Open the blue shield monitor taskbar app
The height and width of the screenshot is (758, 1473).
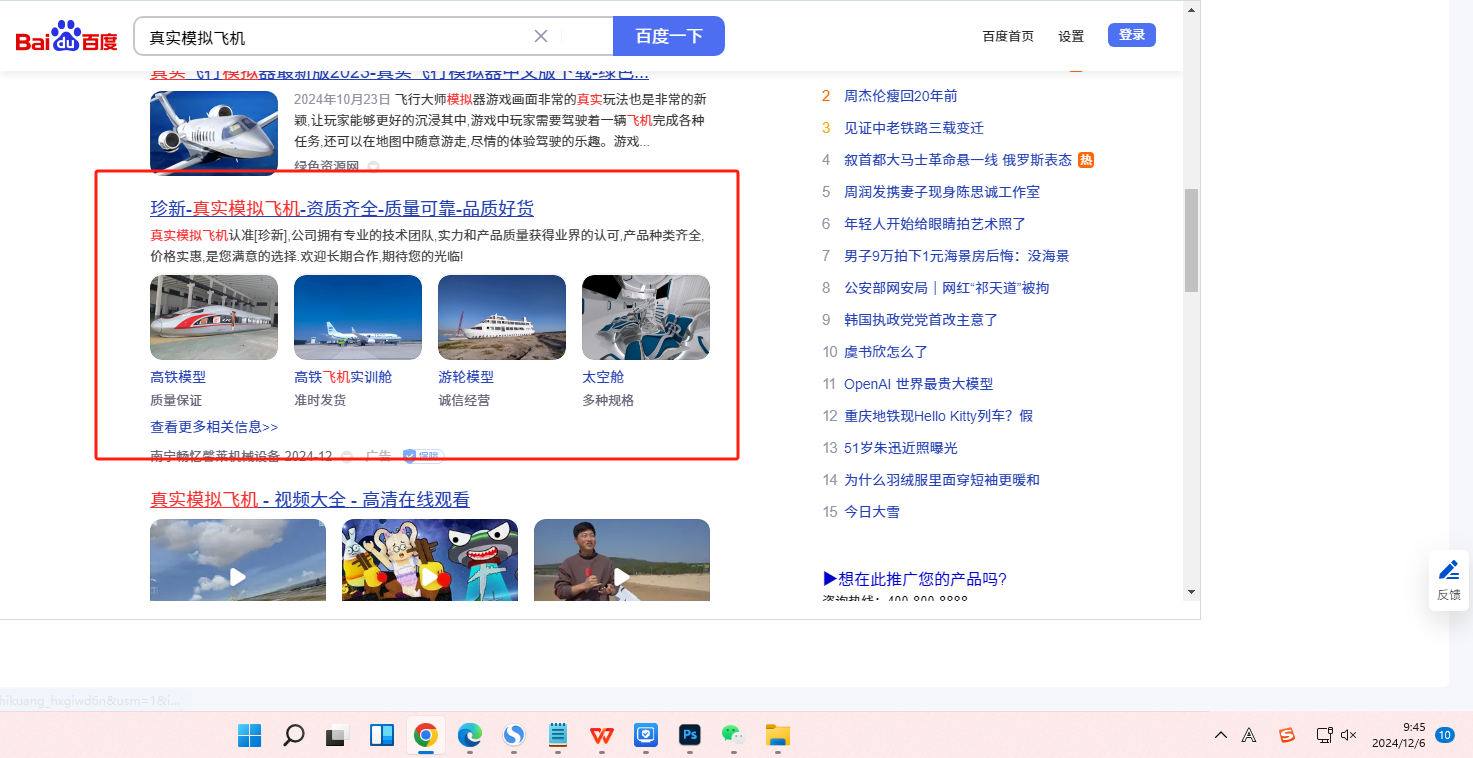(646, 736)
